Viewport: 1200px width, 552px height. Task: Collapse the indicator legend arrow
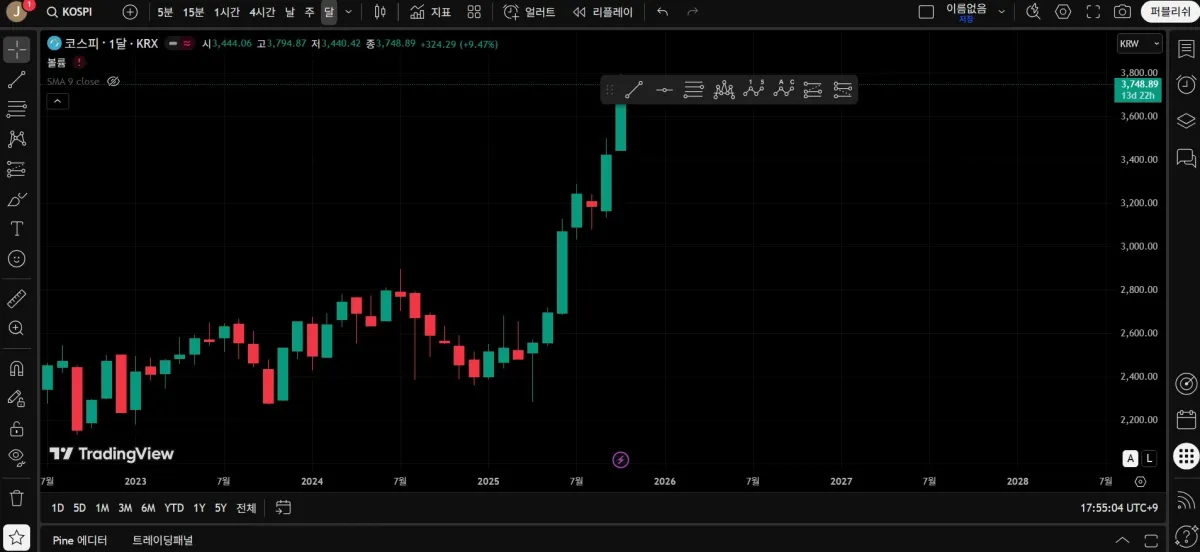(x=57, y=100)
